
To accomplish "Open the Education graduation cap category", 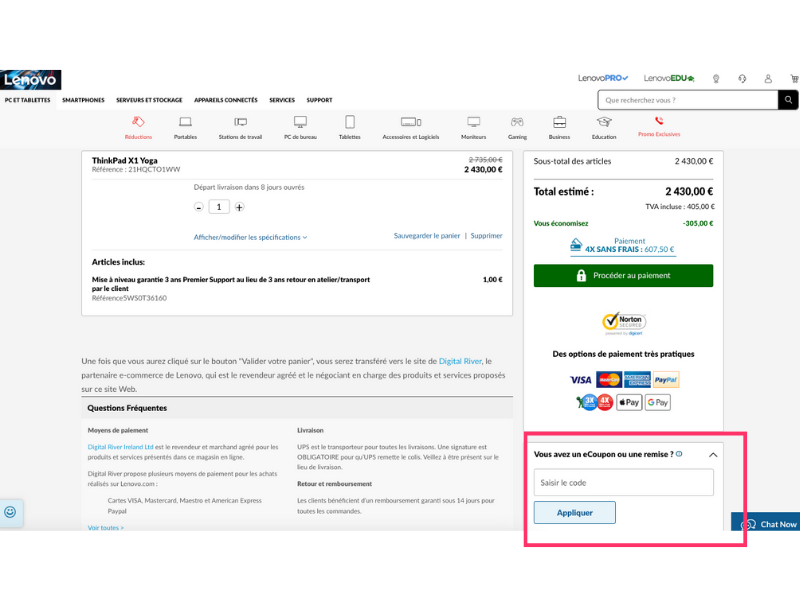I will 604,127.
